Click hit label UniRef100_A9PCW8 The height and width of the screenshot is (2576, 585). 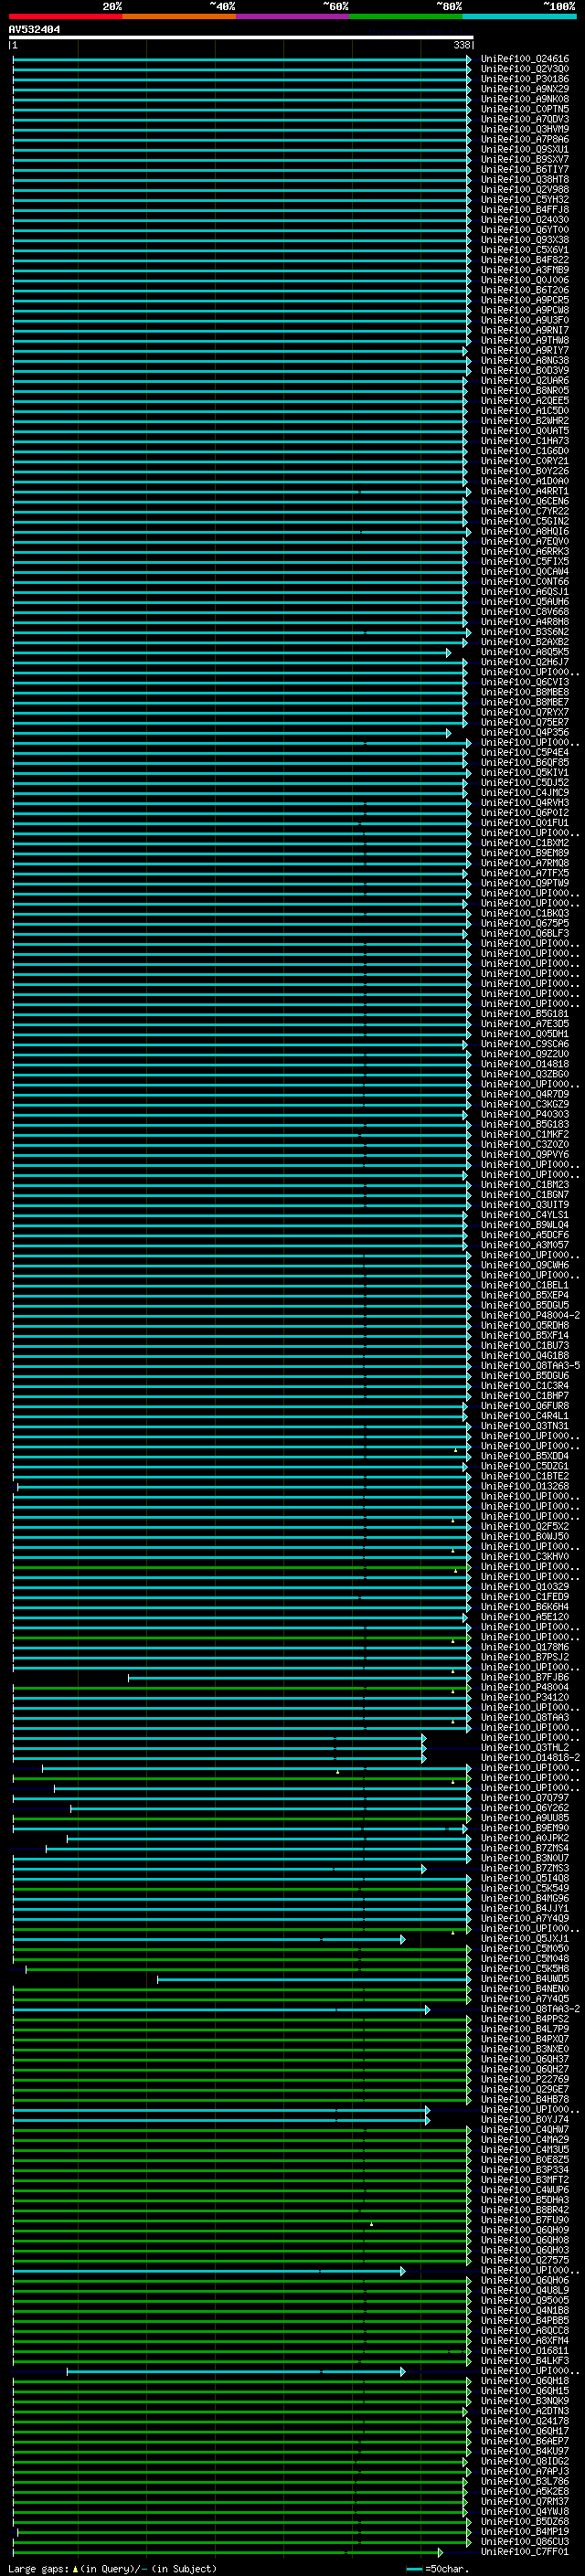pyautogui.click(x=525, y=310)
